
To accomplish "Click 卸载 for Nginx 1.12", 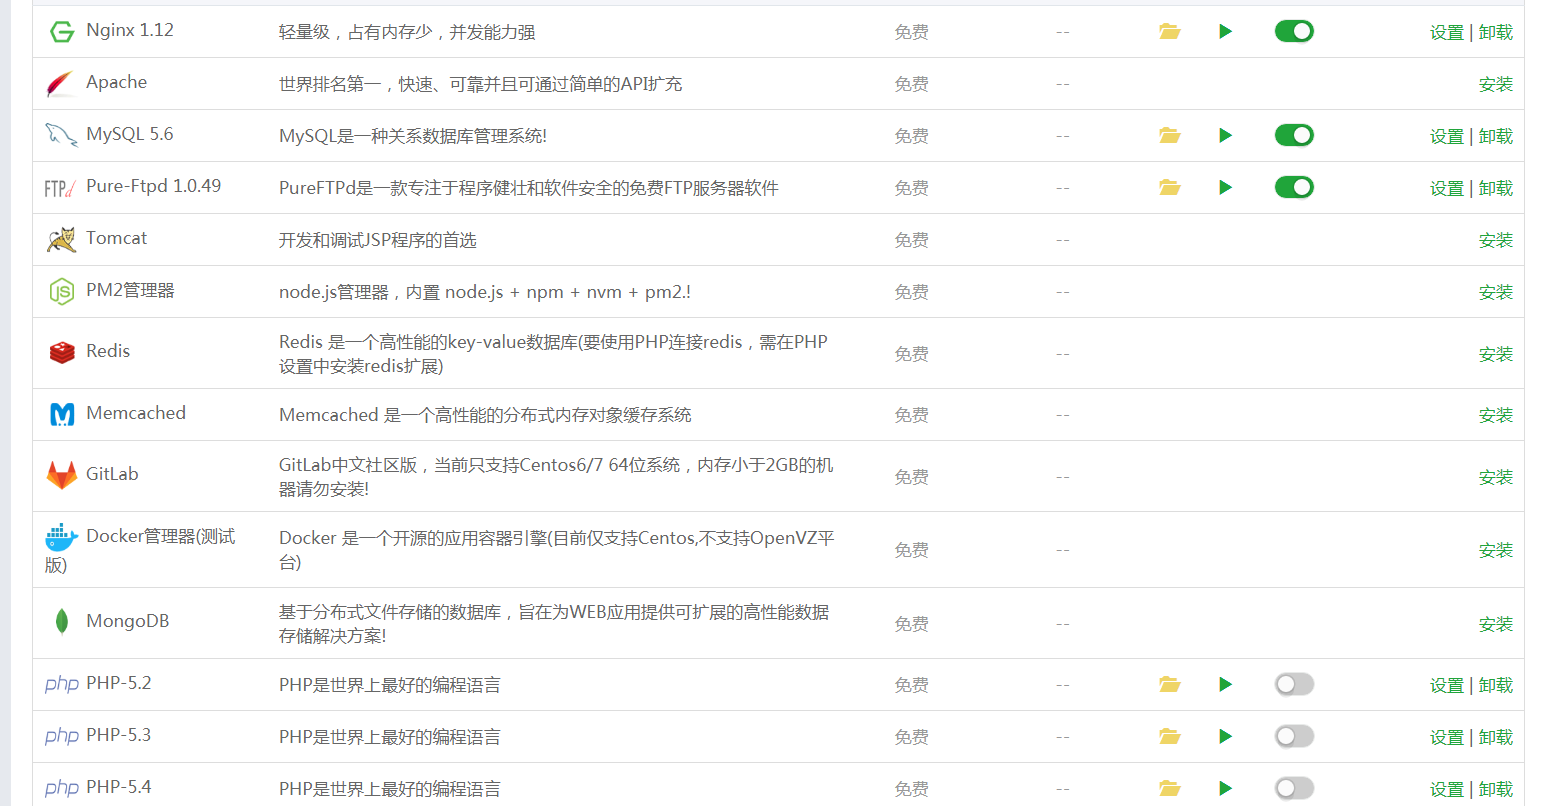I will pyautogui.click(x=1496, y=33).
